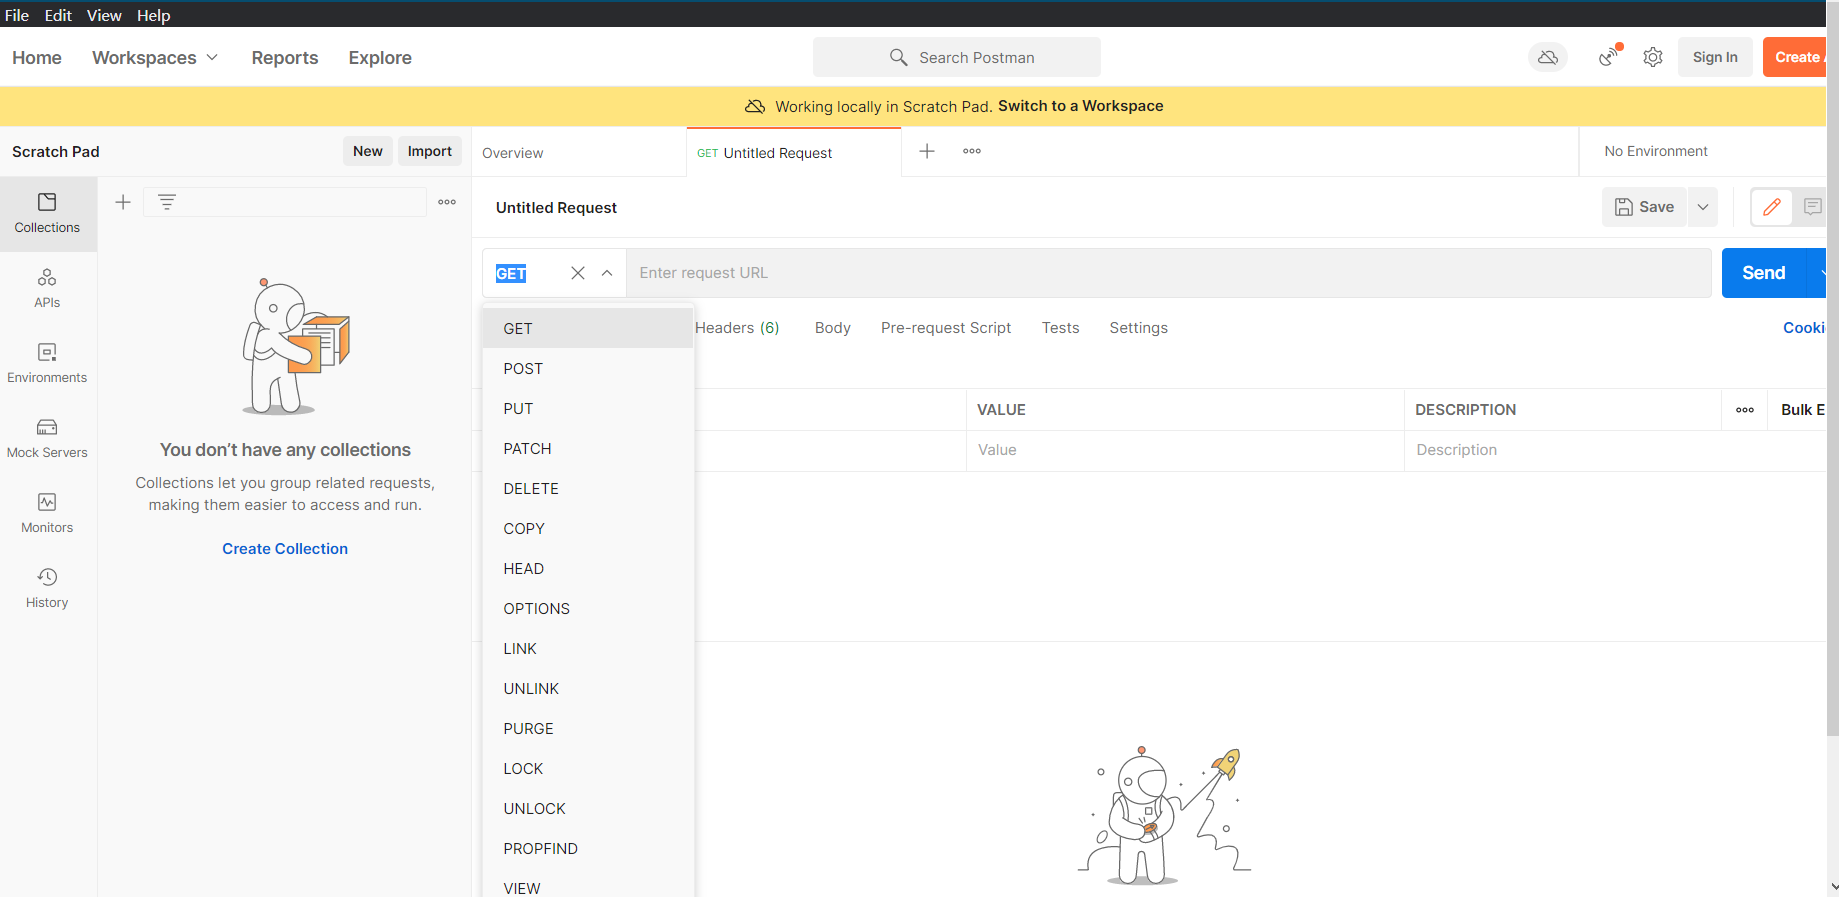Viewport: 1839px width, 897px height.
Task: Pick the LINK method
Action: pos(588,649)
